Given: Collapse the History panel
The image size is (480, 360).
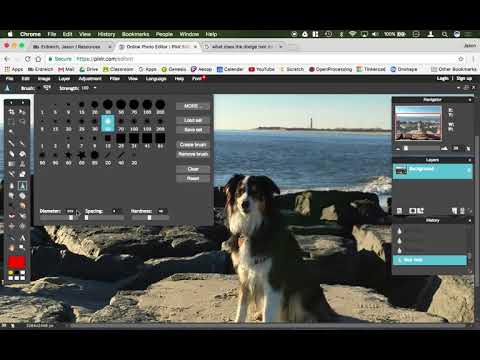Looking at the screenshot, I should tap(470, 221).
